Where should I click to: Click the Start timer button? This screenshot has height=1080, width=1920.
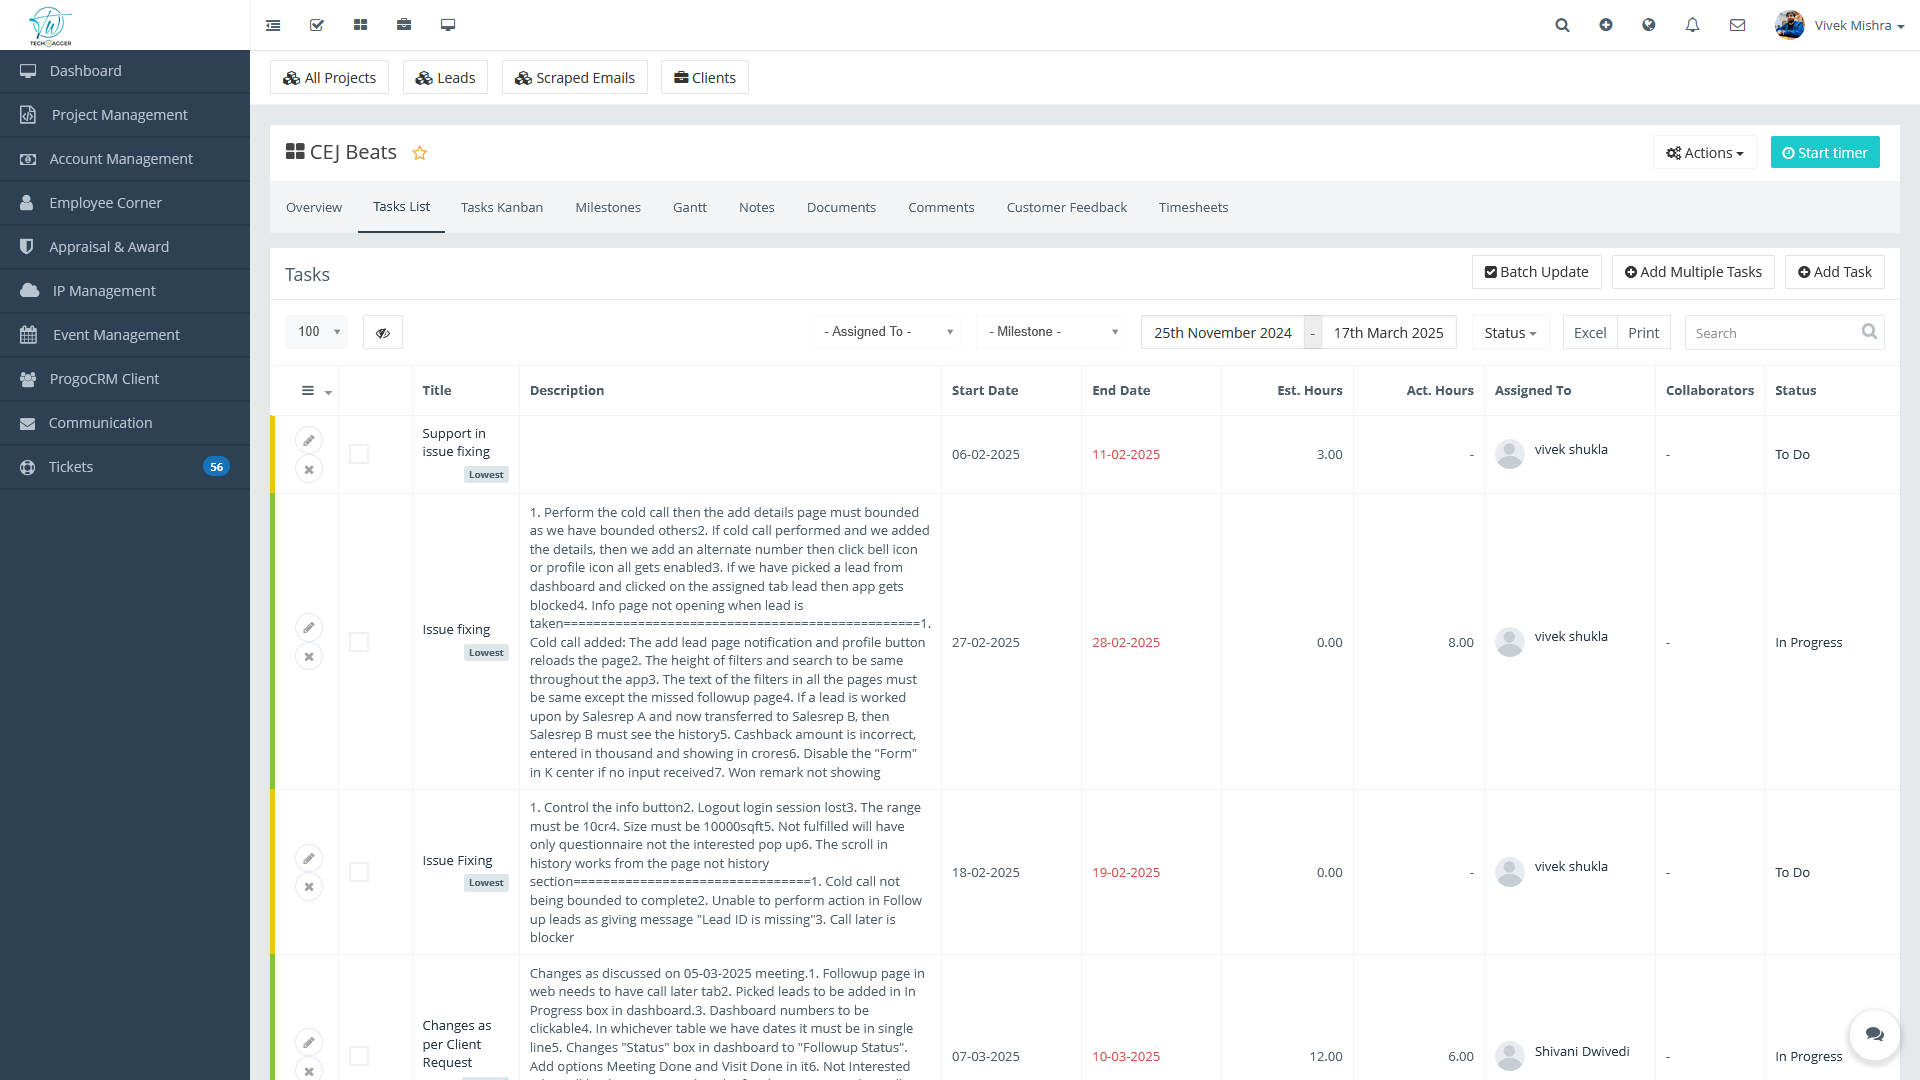[1825, 153]
